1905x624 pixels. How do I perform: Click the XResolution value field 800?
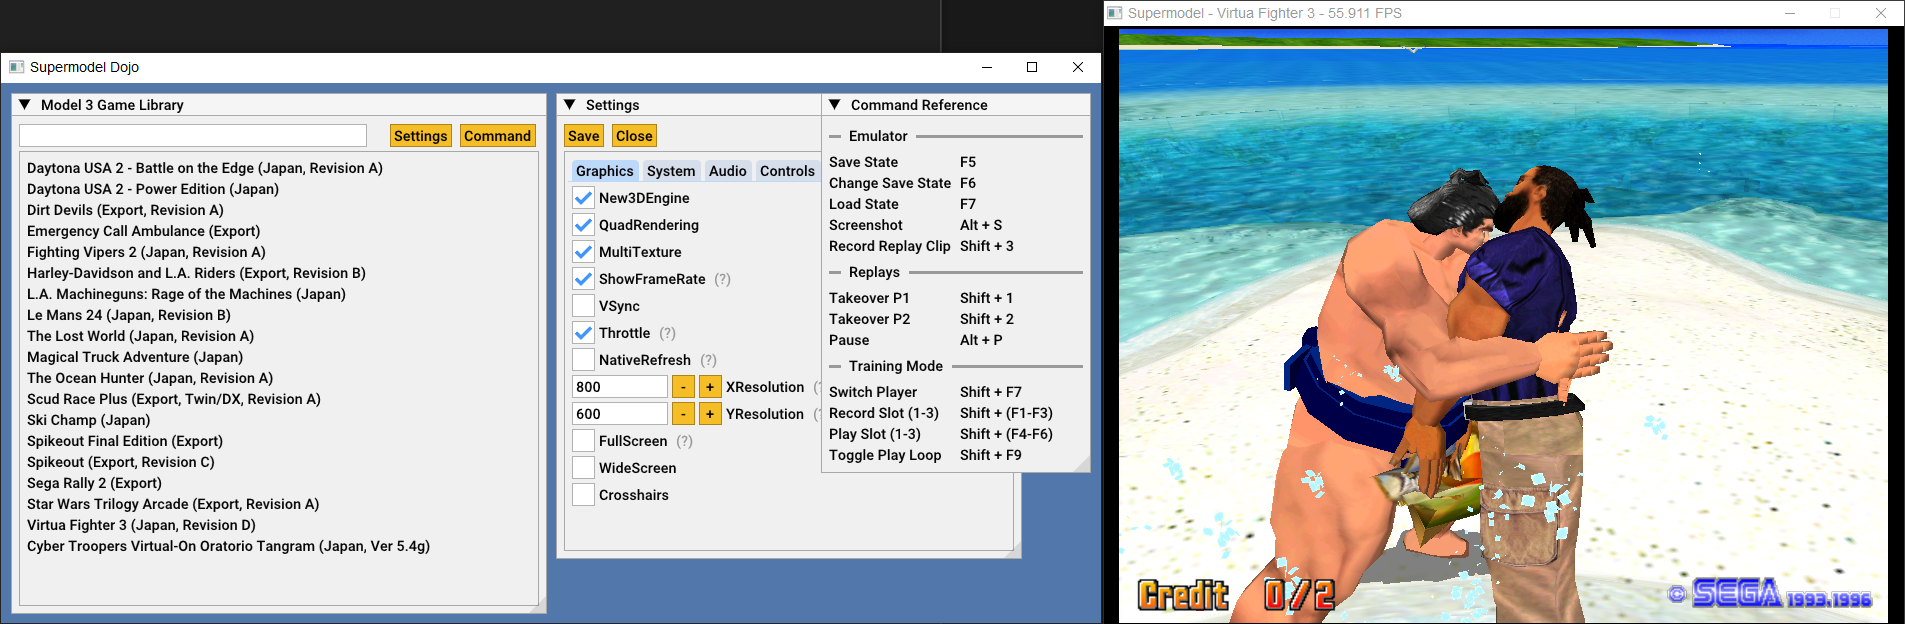point(620,387)
